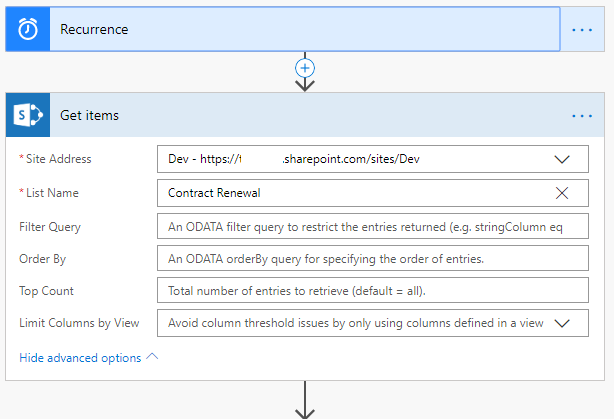This screenshot has width=614, height=419.
Task: Clear the Contract Renewal list name
Action: (x=562, y=193)
